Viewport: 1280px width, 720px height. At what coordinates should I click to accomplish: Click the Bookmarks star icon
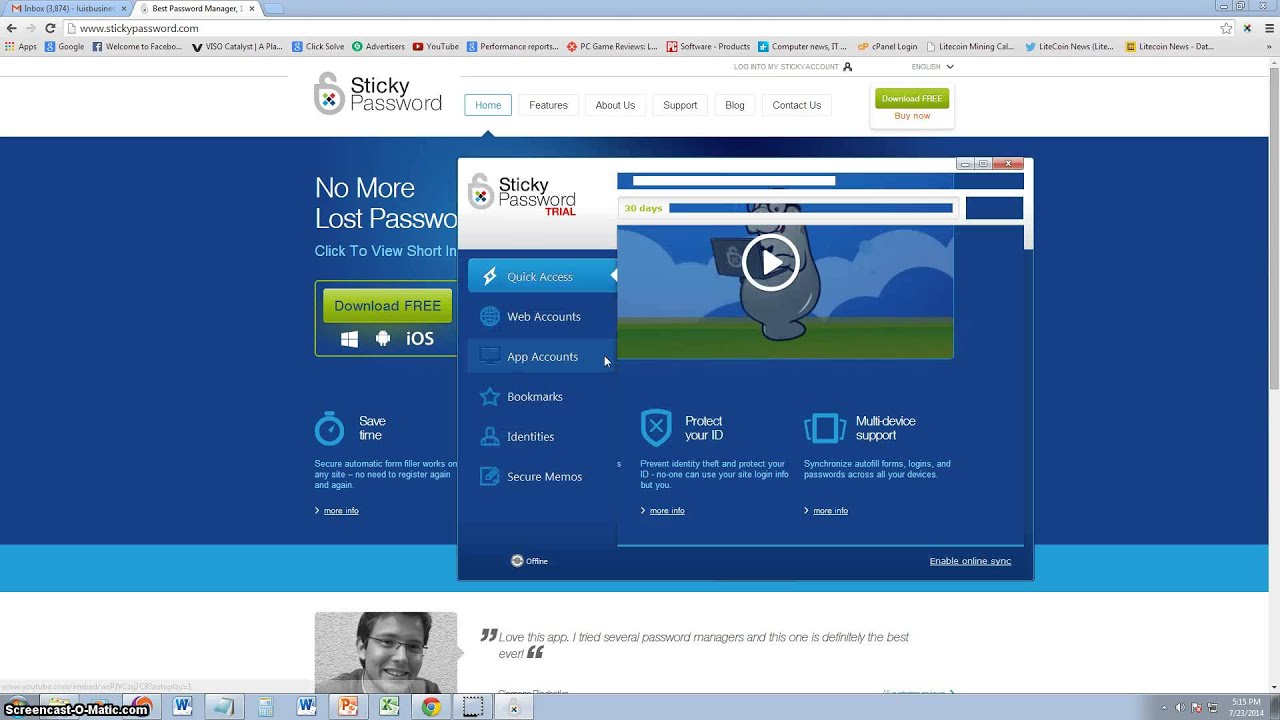[489, 397]
